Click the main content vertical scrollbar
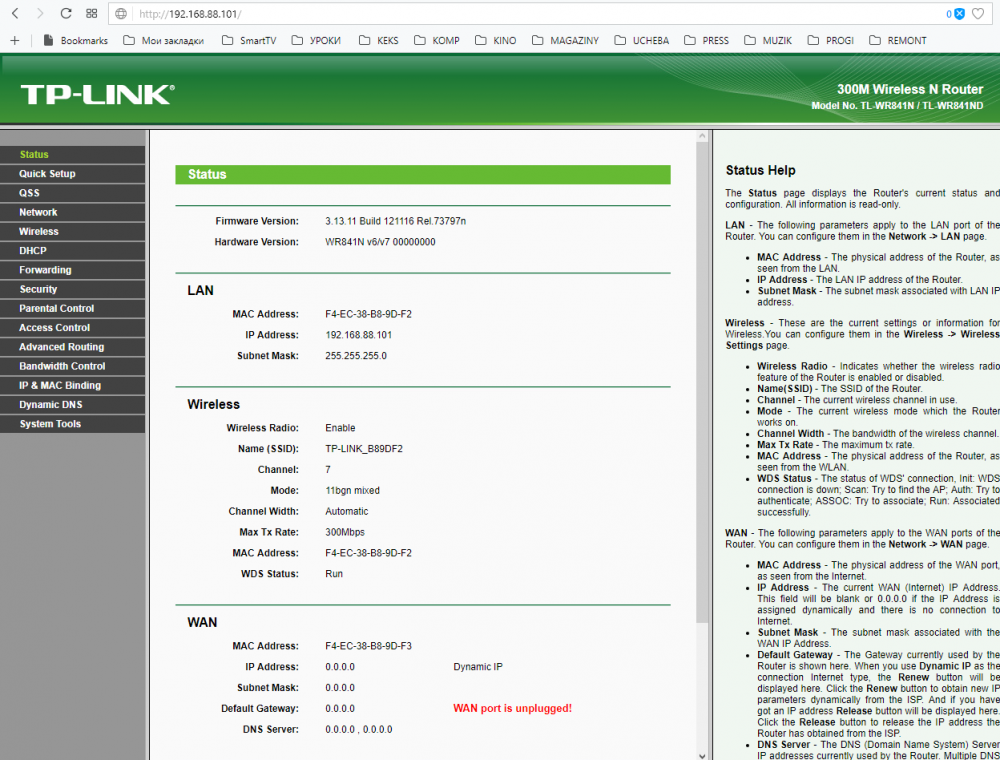 pyautogui.click(x=702, y=400)
